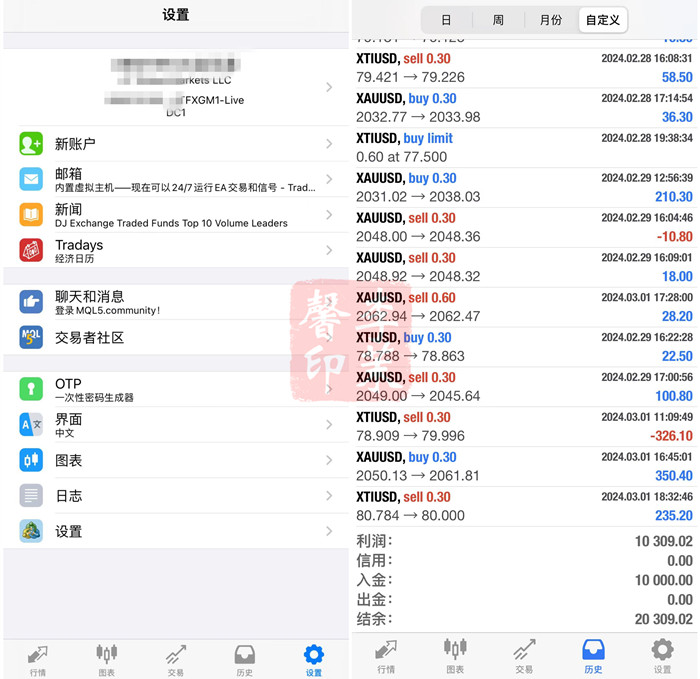The width and height of the screenshot is (700, 679).
Task: Tap the green OTP keyhole icon
Action: click(x=31, y=389)
